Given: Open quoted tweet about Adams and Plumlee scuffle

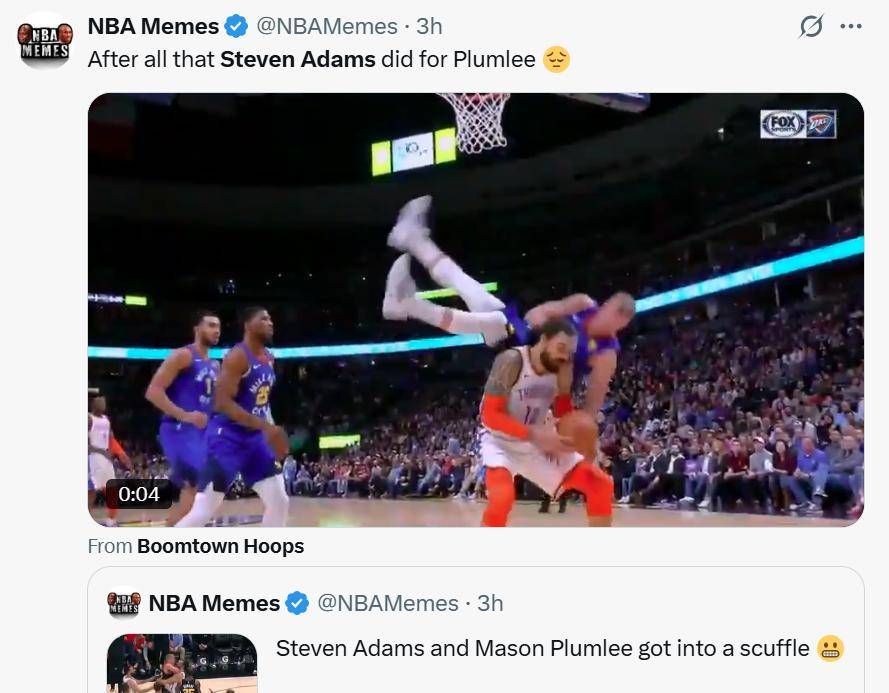Looking at the screenshot, I should coord(476,629).
